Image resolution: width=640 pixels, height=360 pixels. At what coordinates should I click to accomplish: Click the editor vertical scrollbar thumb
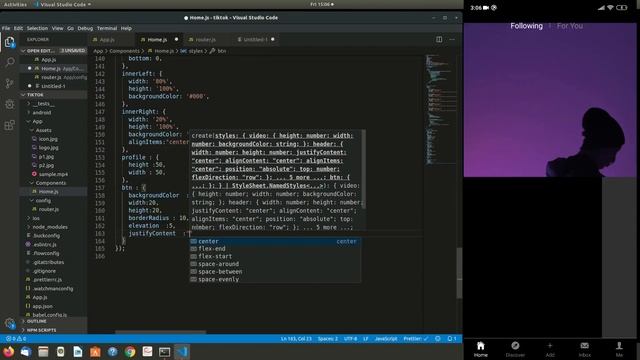click(x=459, y=272)
